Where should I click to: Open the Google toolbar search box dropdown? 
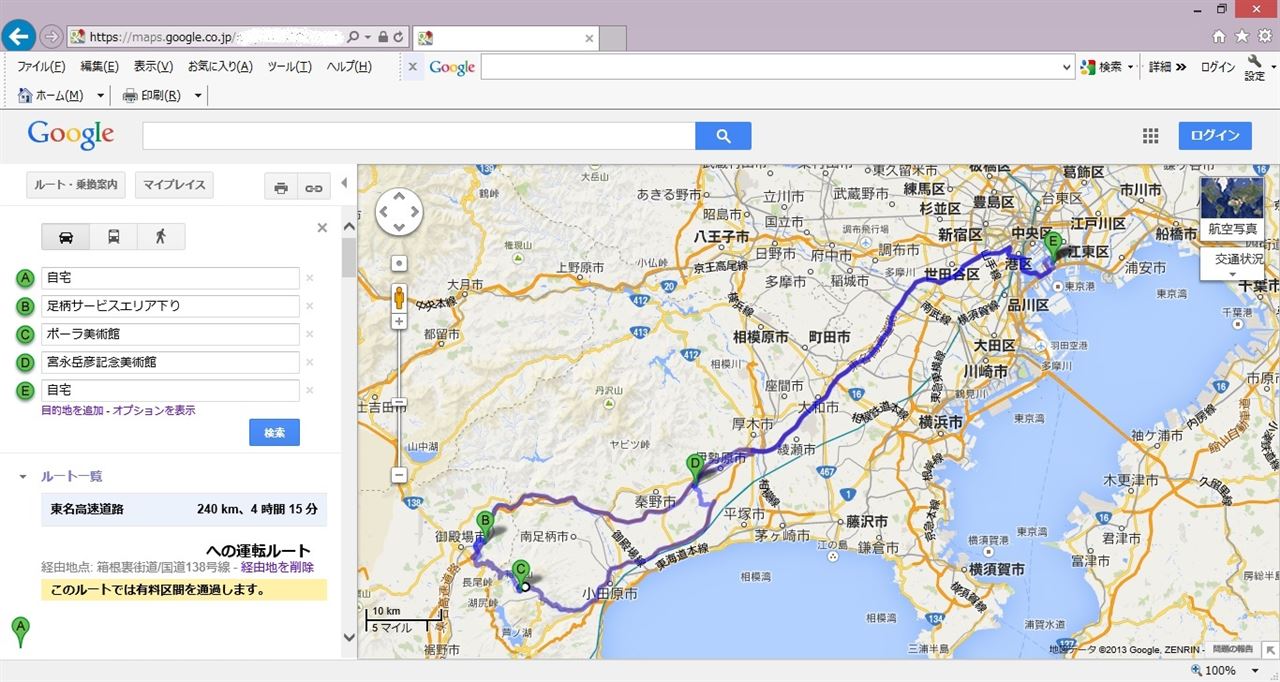(1067, 67)
